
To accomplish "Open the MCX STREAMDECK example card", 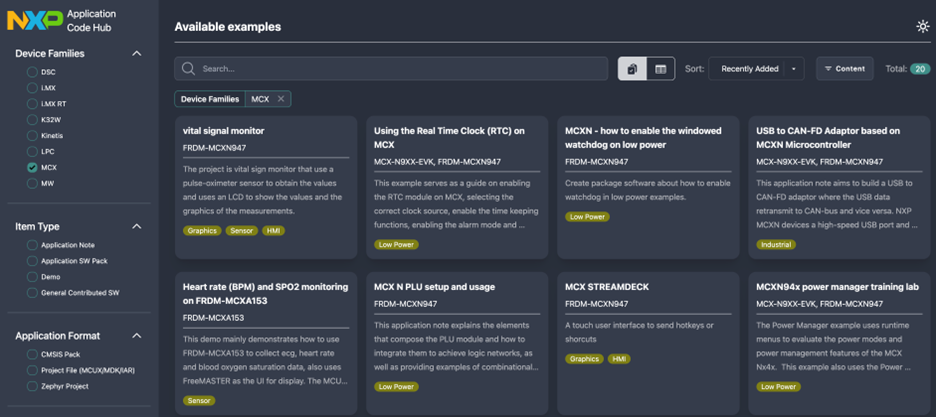I will 607,287.
